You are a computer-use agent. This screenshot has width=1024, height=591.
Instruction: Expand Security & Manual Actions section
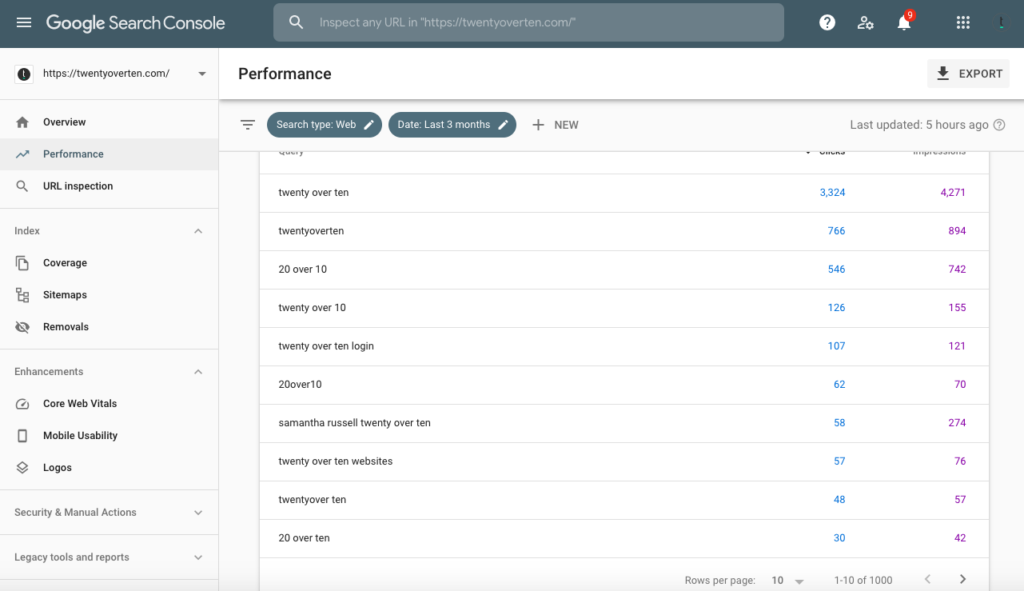(198, 513)
